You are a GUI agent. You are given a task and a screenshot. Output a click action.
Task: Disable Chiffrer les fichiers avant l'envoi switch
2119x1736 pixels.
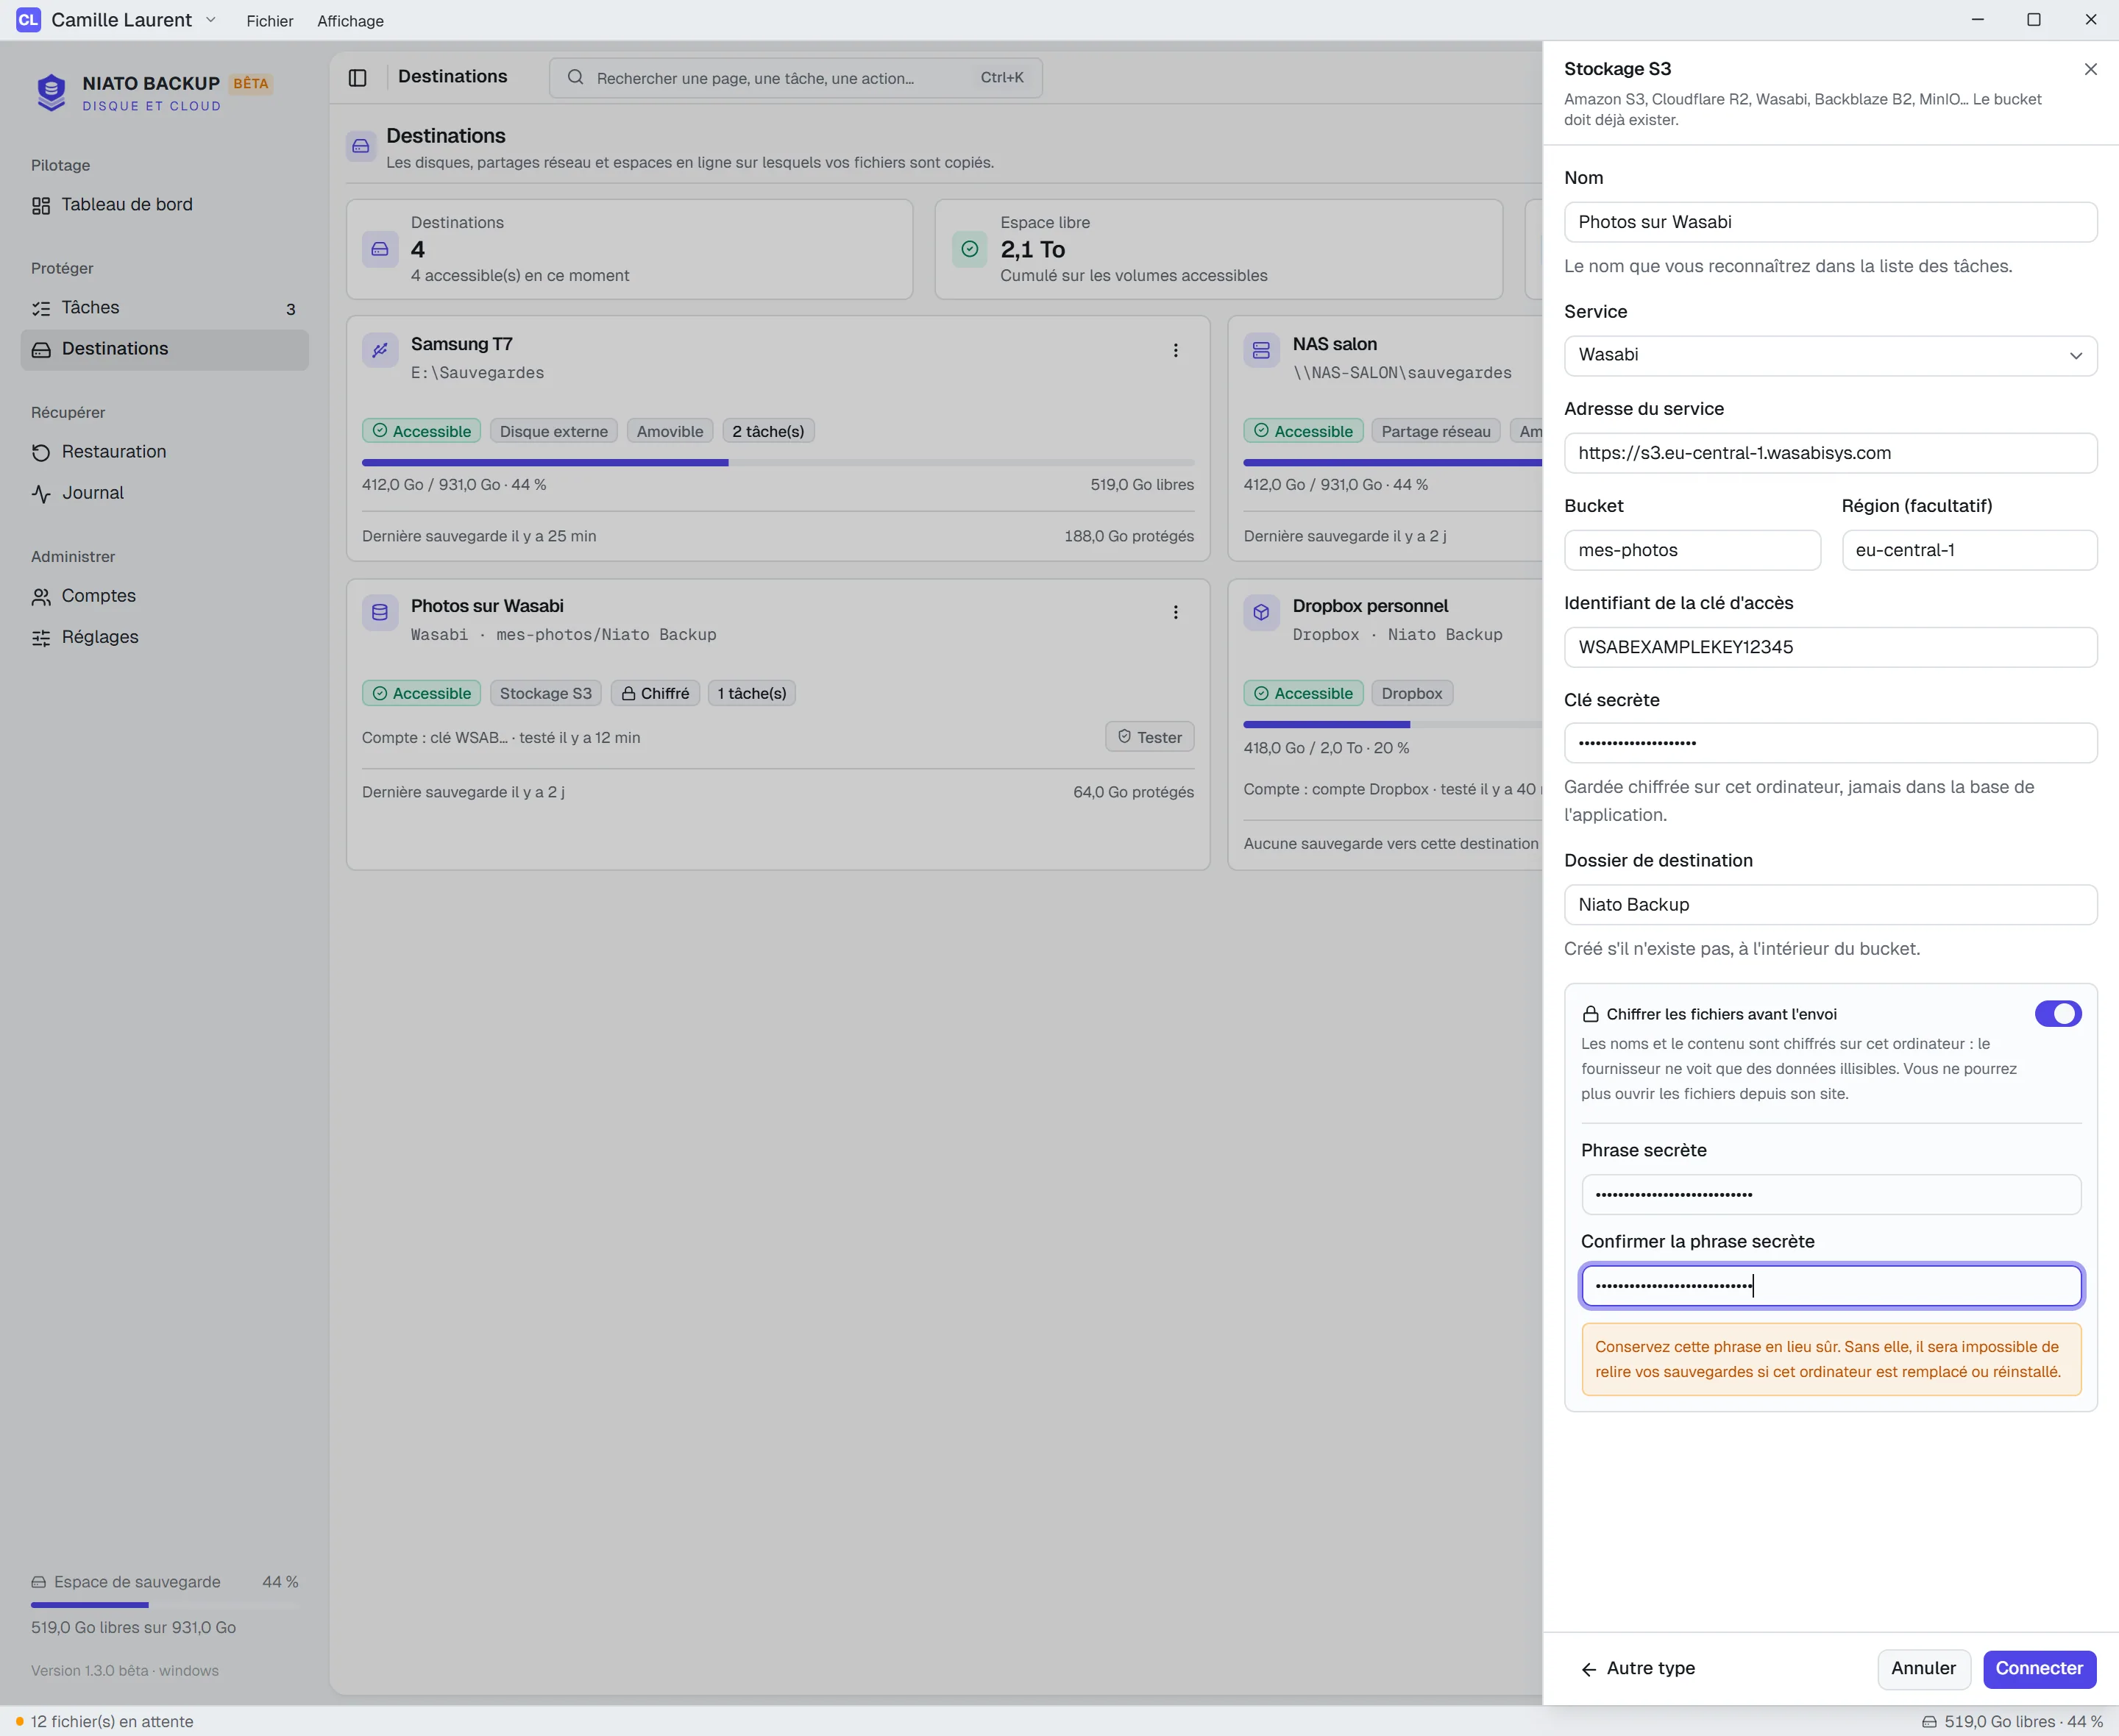(x=2058, y=1014)
